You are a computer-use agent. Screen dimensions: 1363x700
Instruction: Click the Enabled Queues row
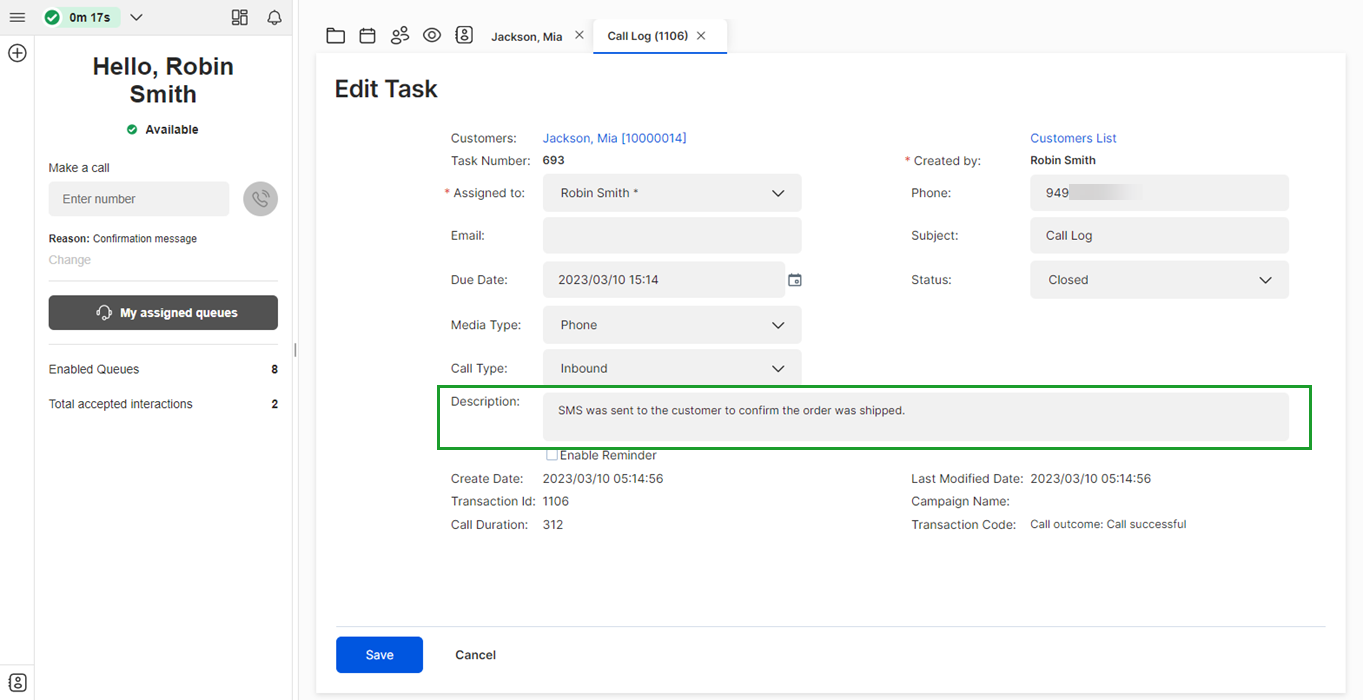[x=163, y=369]
